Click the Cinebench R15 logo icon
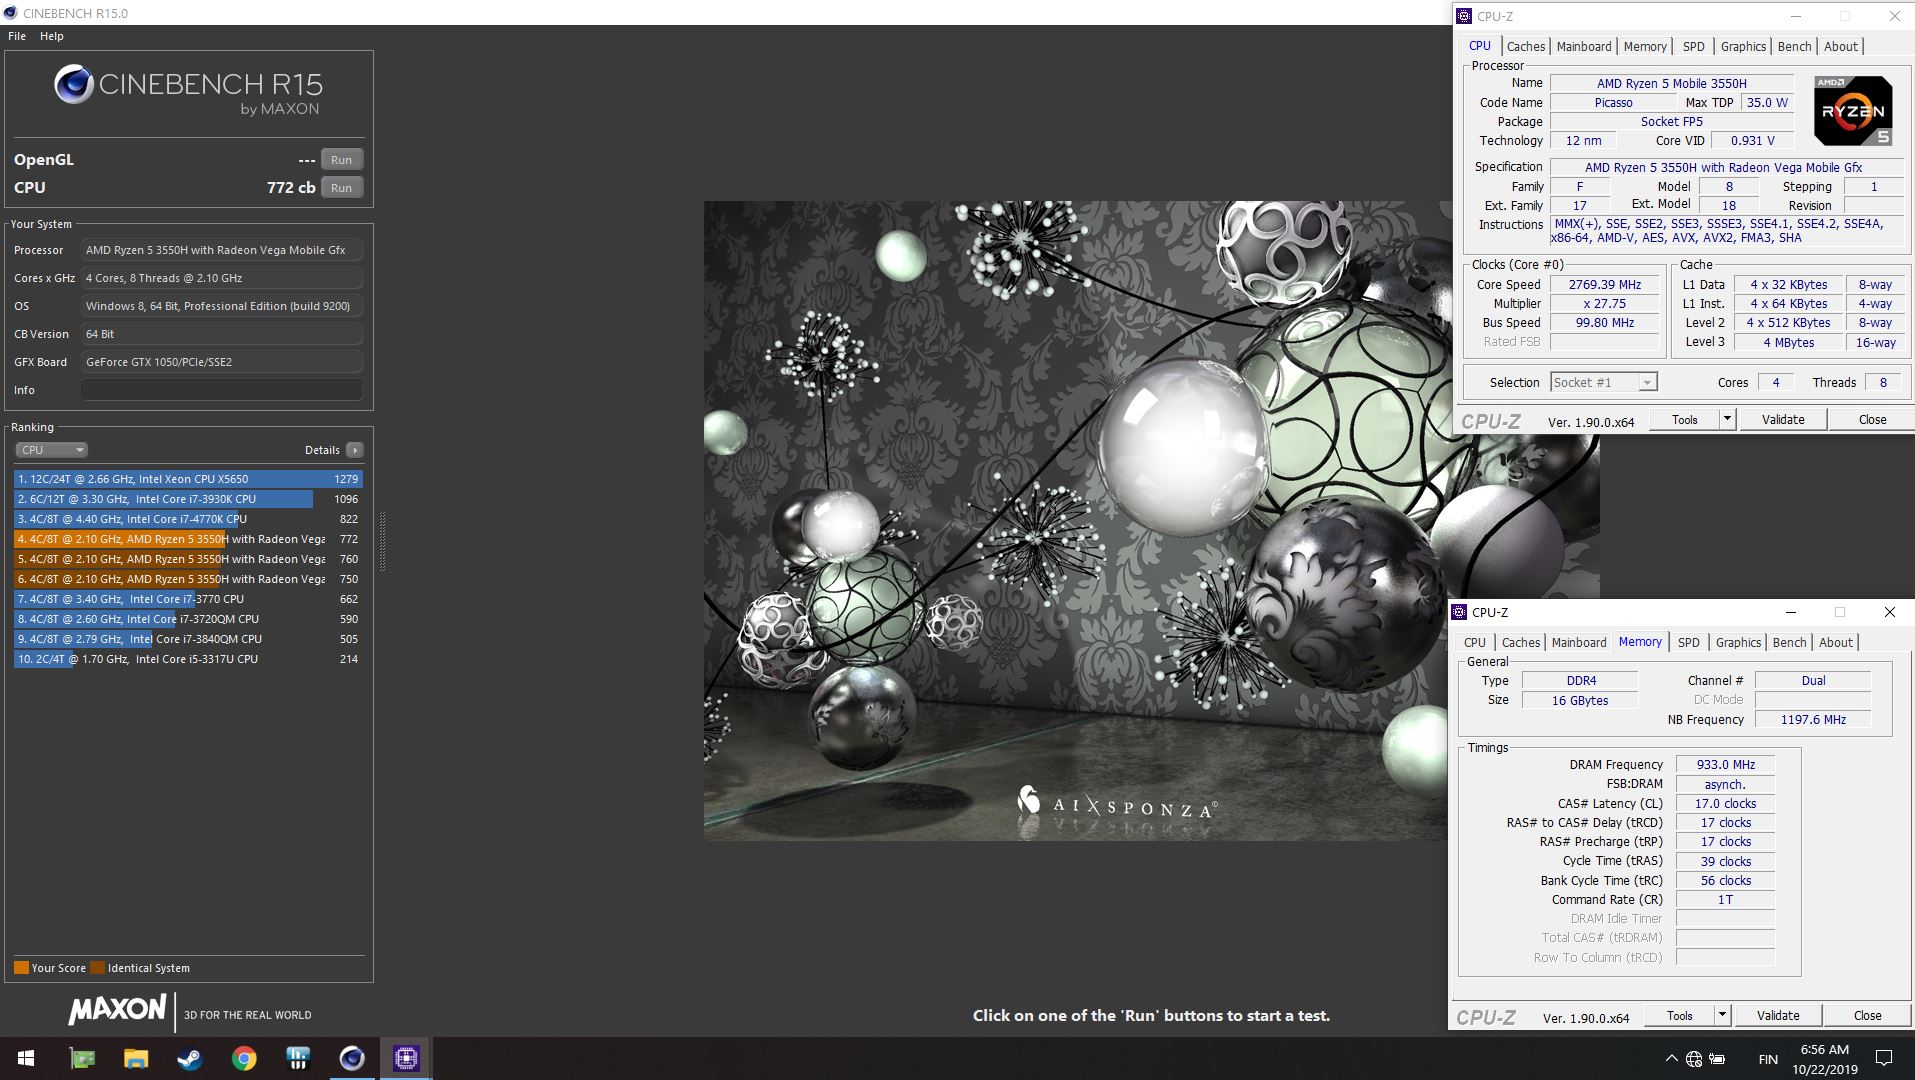Viewport: 1915px width, 1080px height. point(74,85)
